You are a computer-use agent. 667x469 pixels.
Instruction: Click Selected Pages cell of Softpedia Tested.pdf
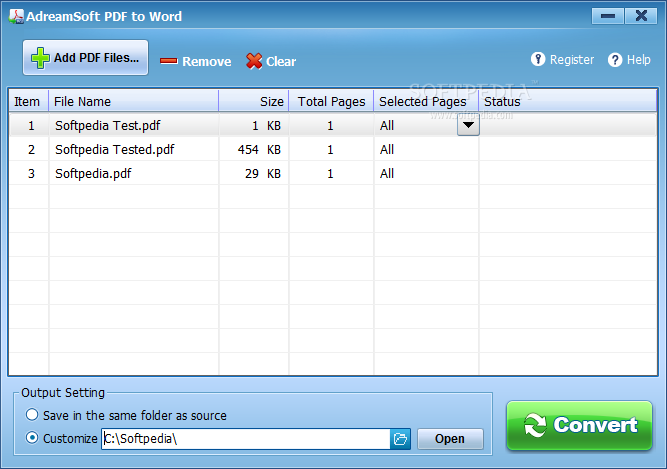coord(425,150)
